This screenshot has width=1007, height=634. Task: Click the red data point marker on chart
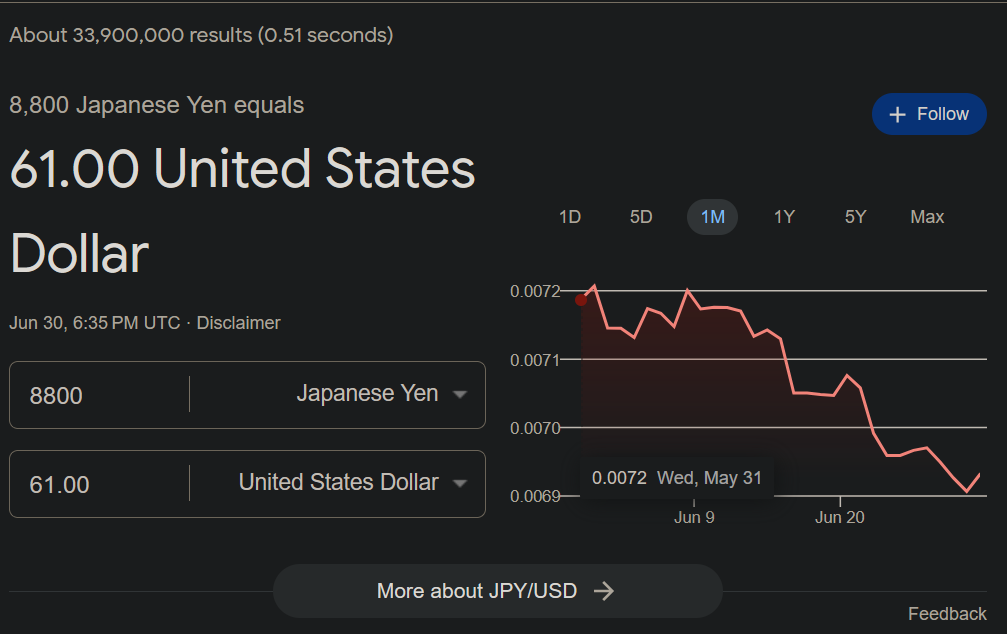coord(581,299)
